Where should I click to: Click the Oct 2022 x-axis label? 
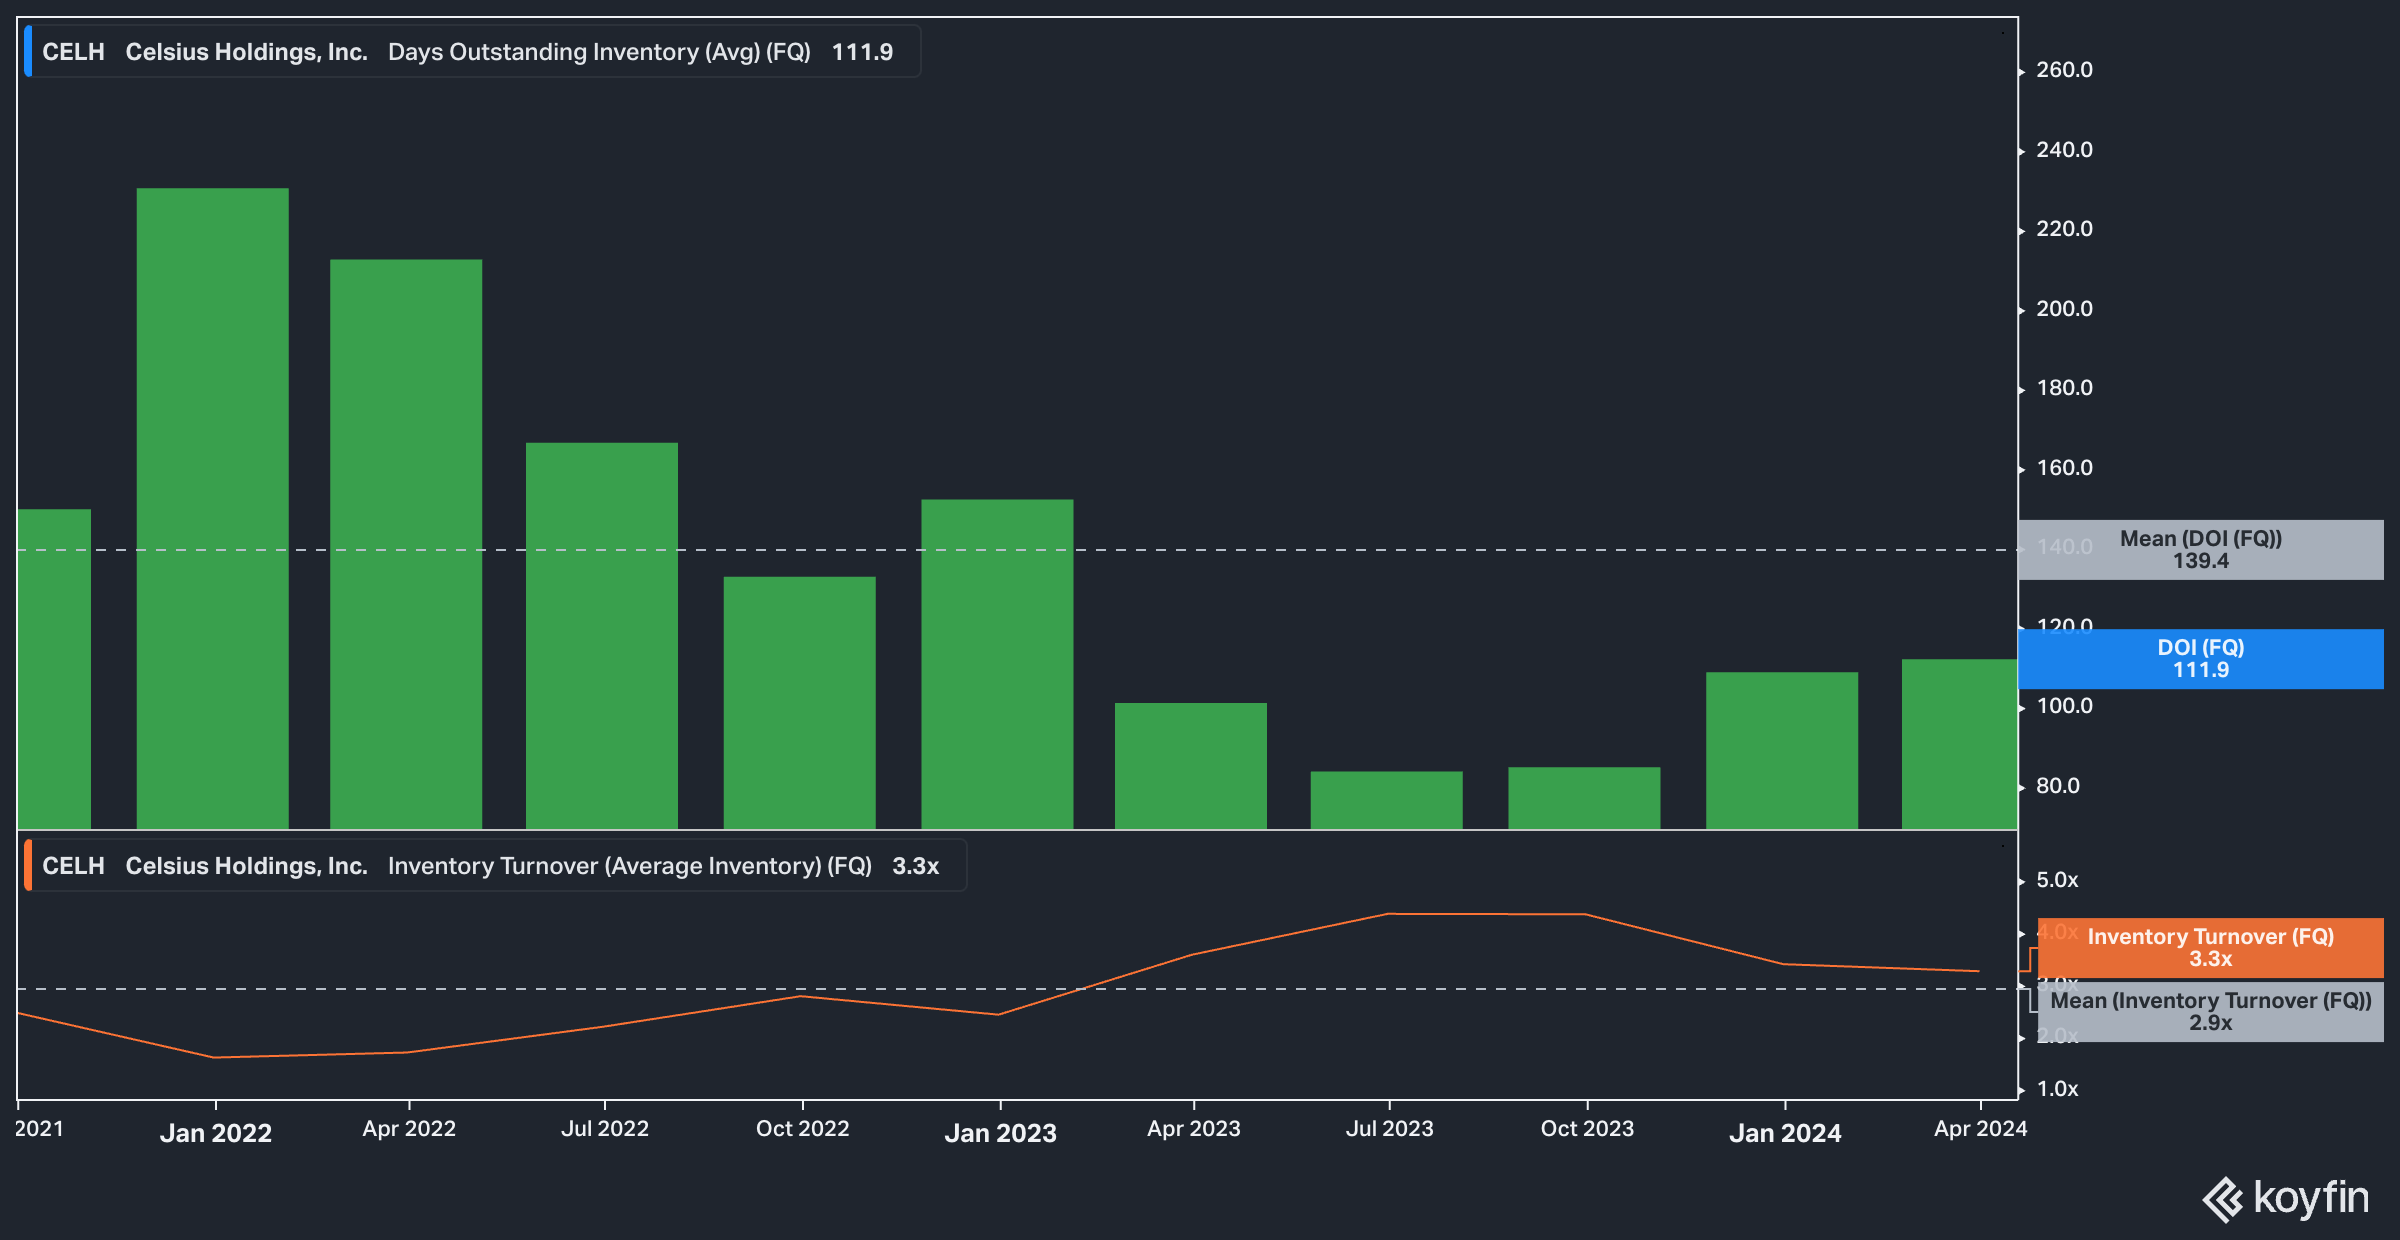(x=803, y=1129)
